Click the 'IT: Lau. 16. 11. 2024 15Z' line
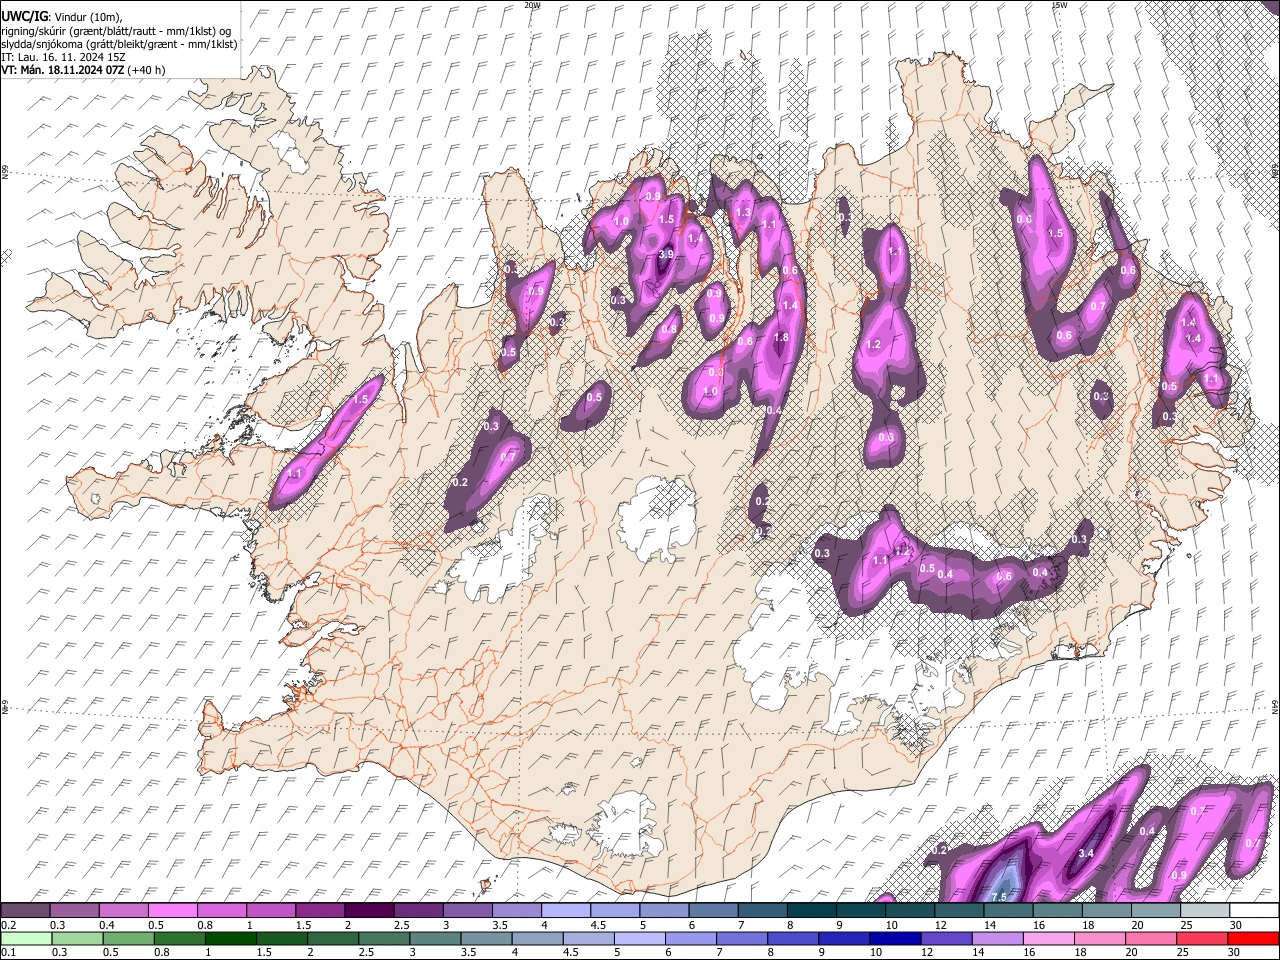 (63, 57)
